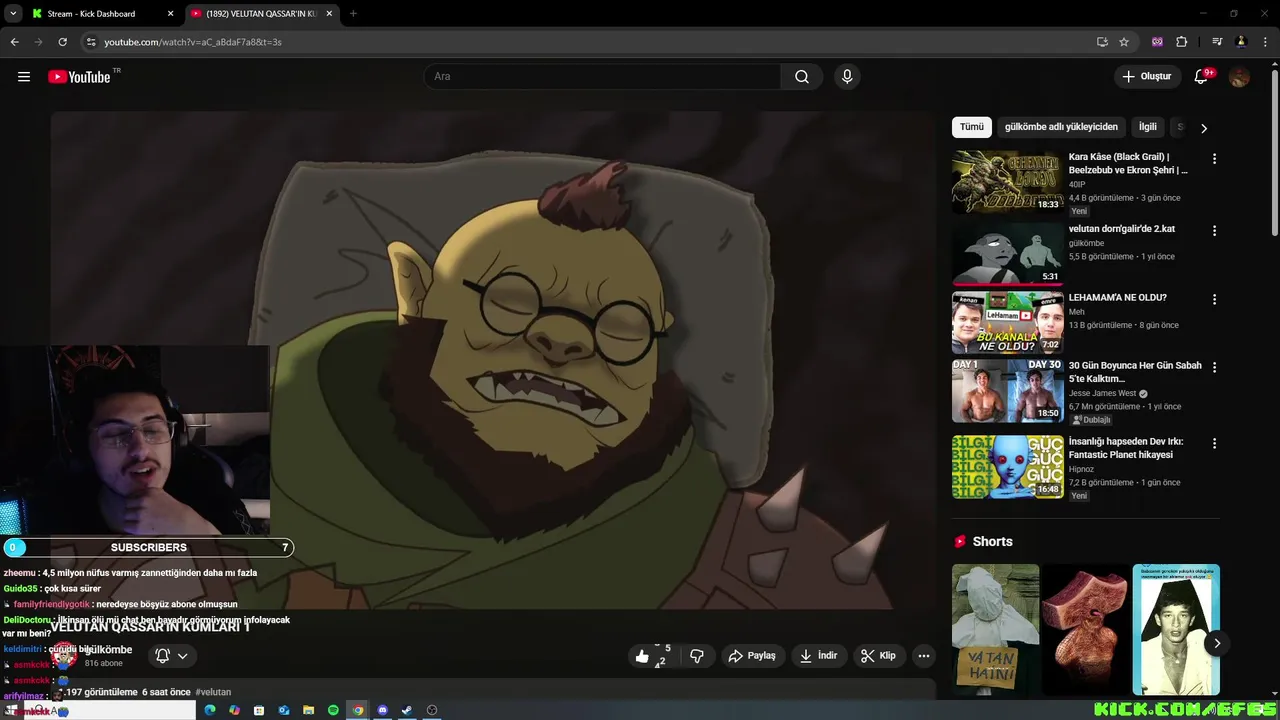Close the YouTube tab
Image resolution: width=1280 pixels, height=720 pixels.
(x=329, y=14)
